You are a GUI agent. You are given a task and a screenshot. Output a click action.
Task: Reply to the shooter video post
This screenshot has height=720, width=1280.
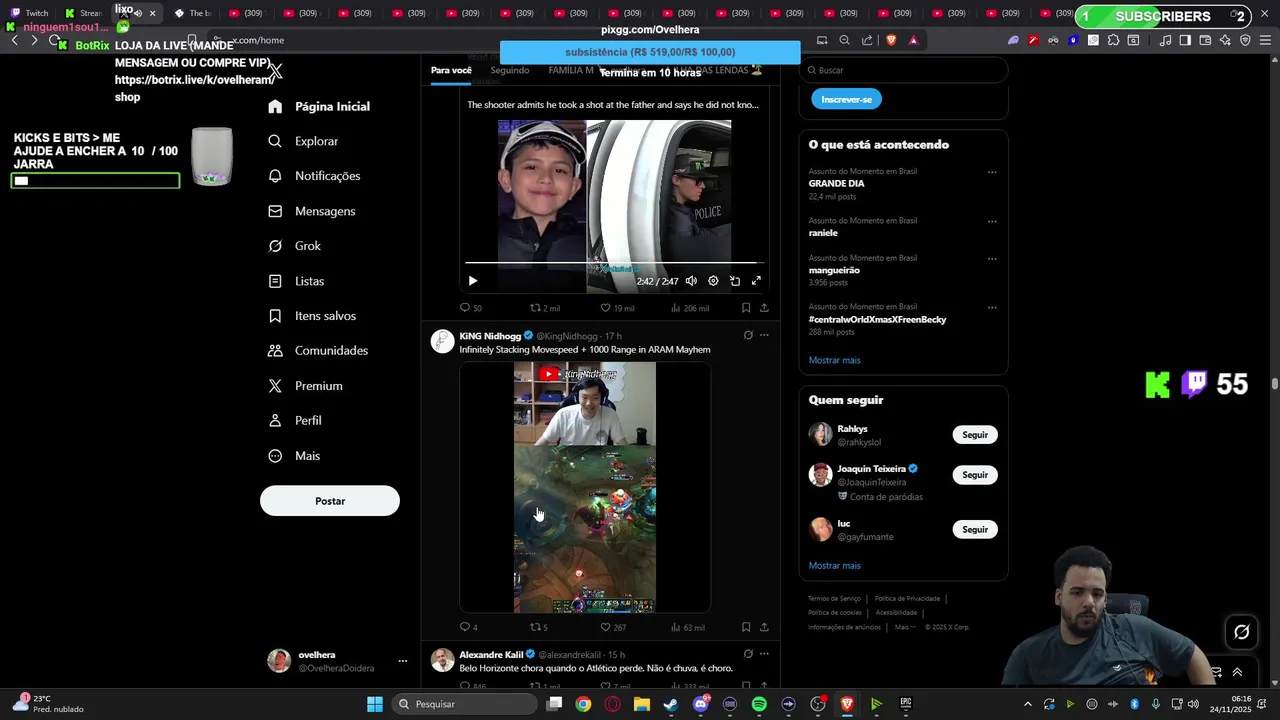pyautogui.click(x=470, y=308)
